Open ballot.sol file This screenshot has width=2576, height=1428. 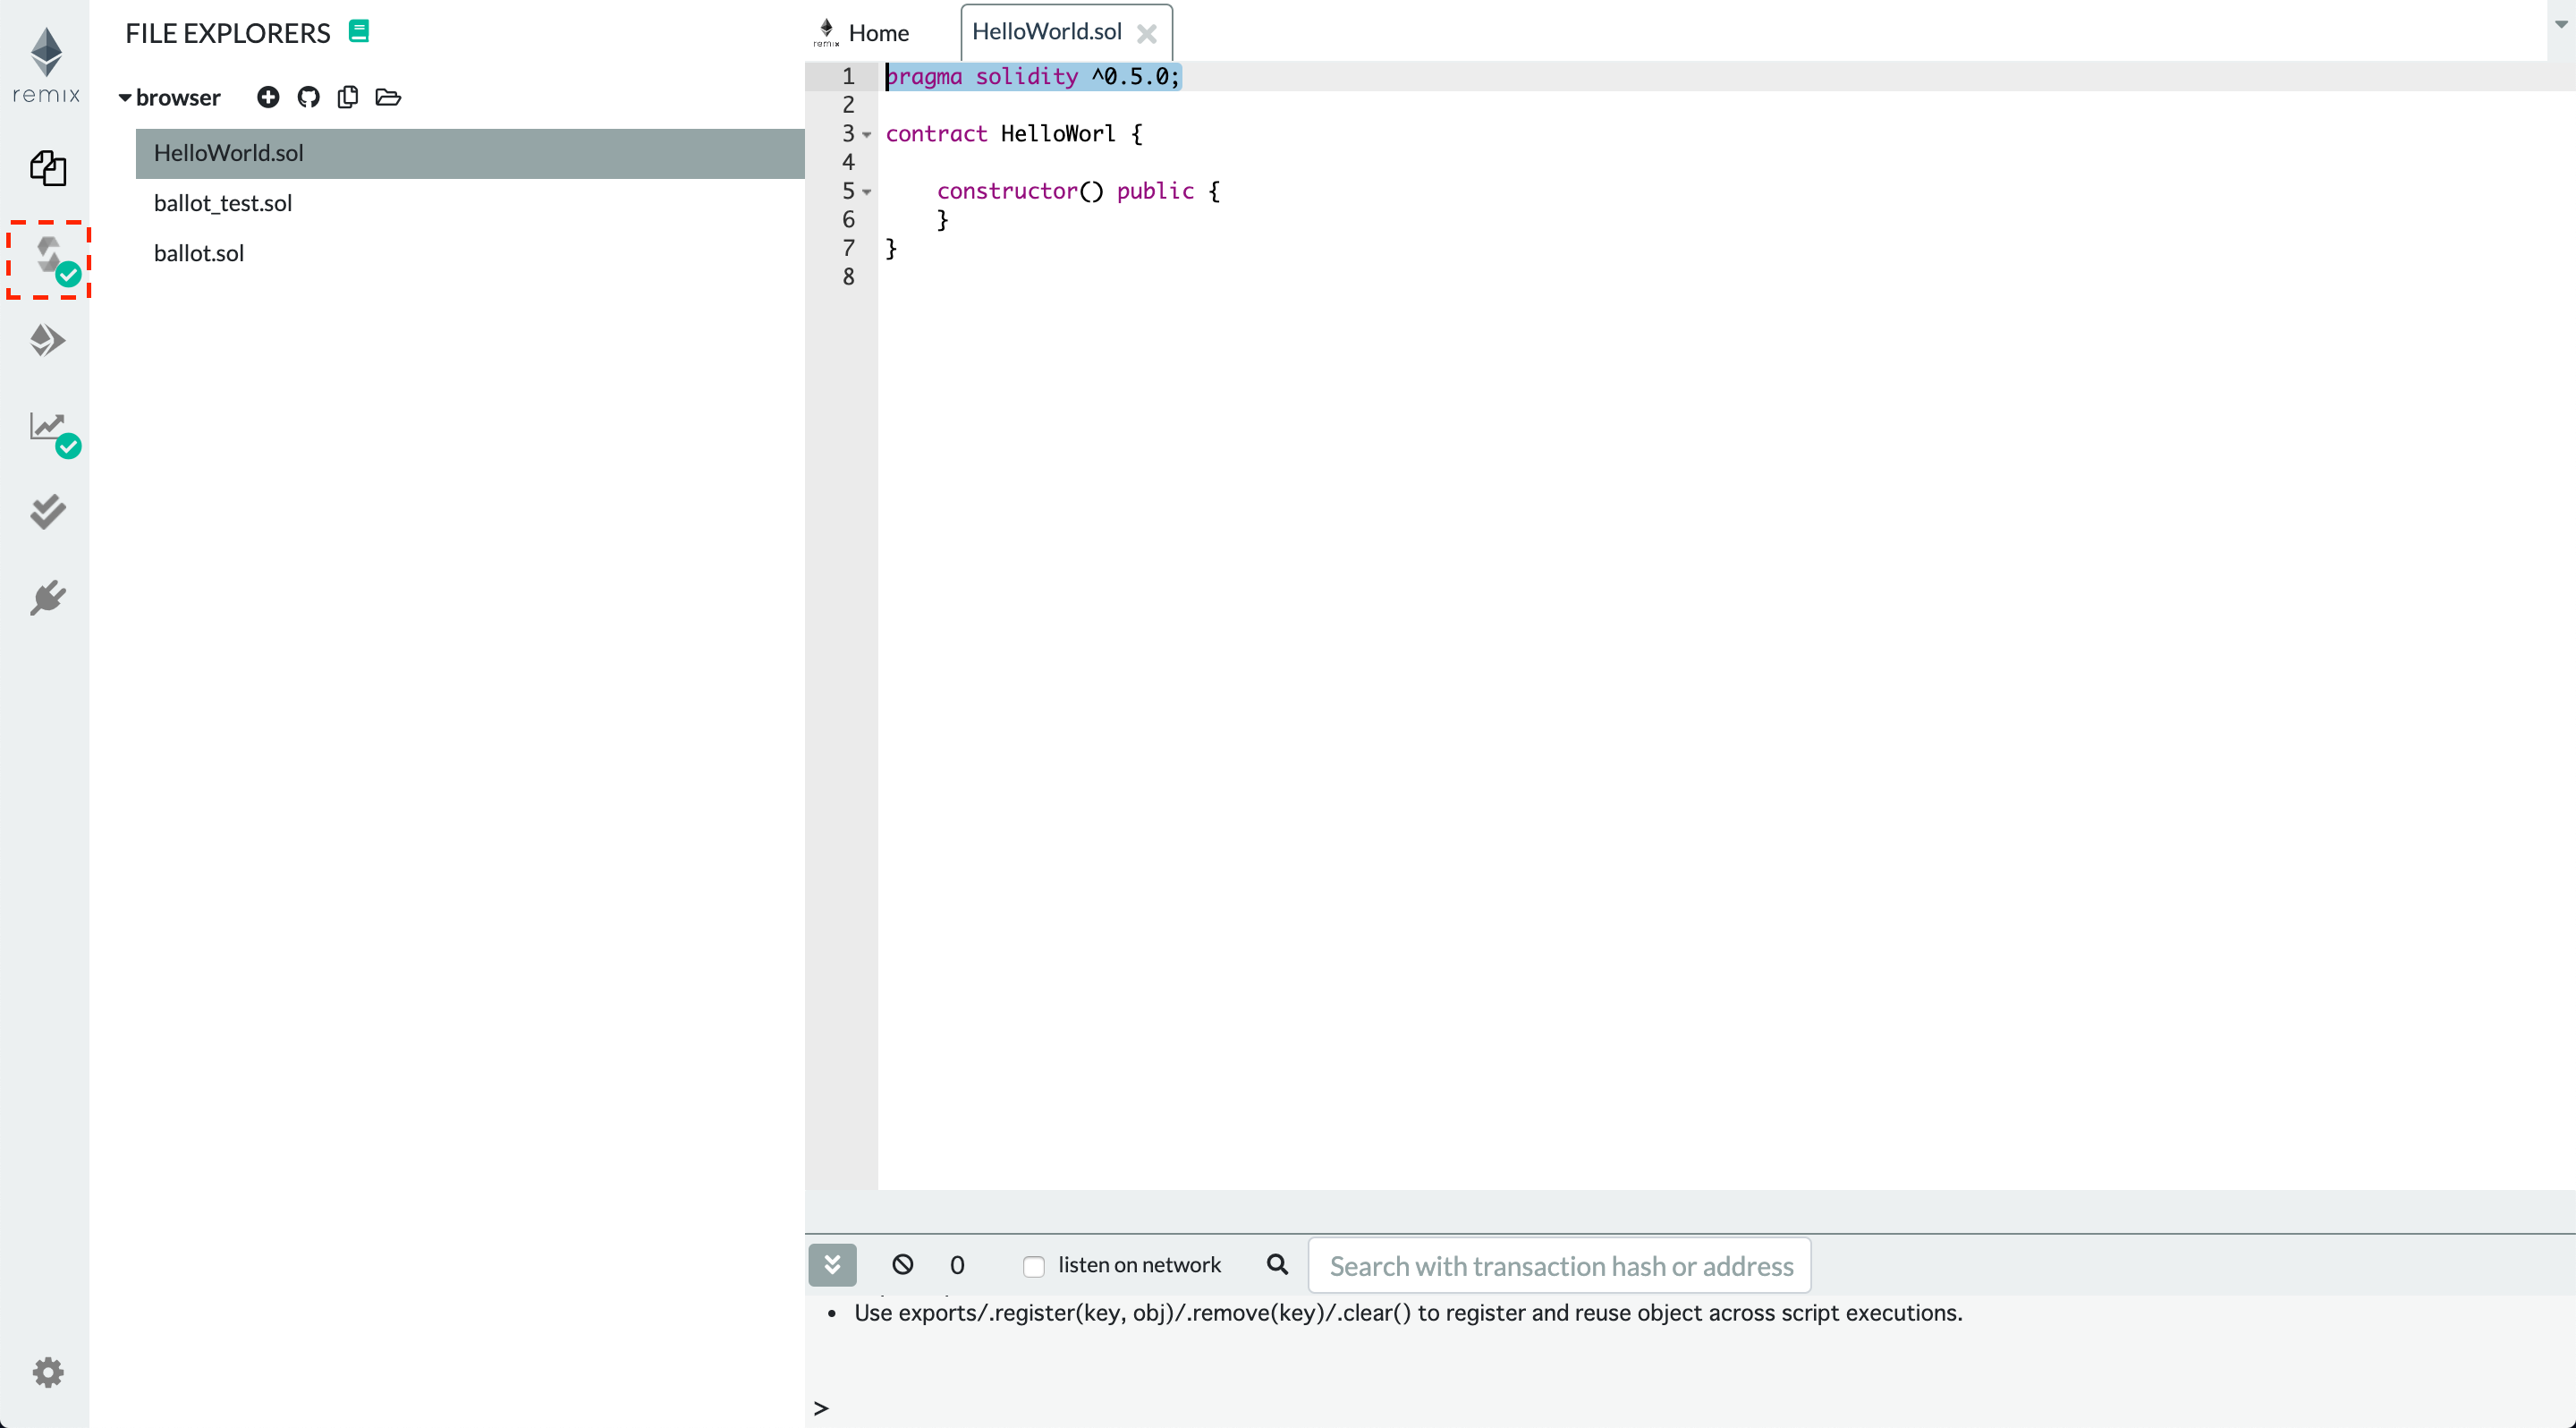[x=199, y=251]
